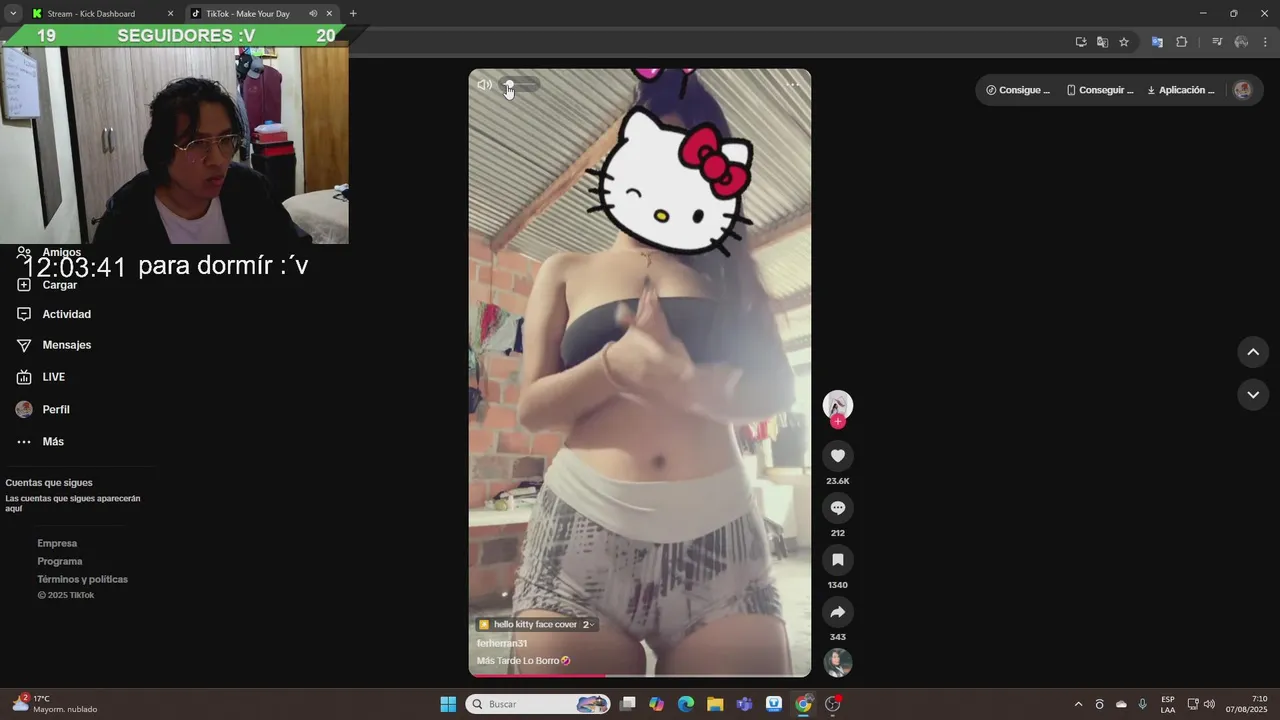This screenshot has width=1280, height=720.
Task: Open Chrome profile avatar
Action: coord(1241,42)
